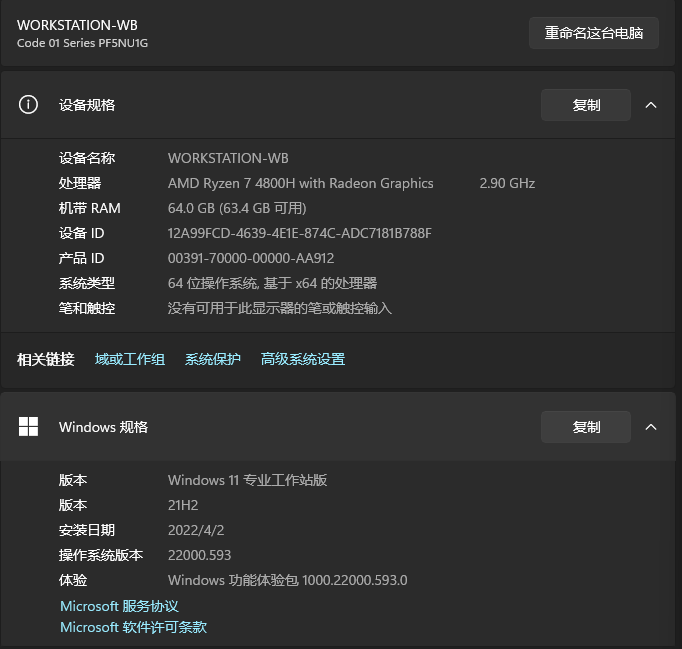Click the 体验 label

[73, 580]
